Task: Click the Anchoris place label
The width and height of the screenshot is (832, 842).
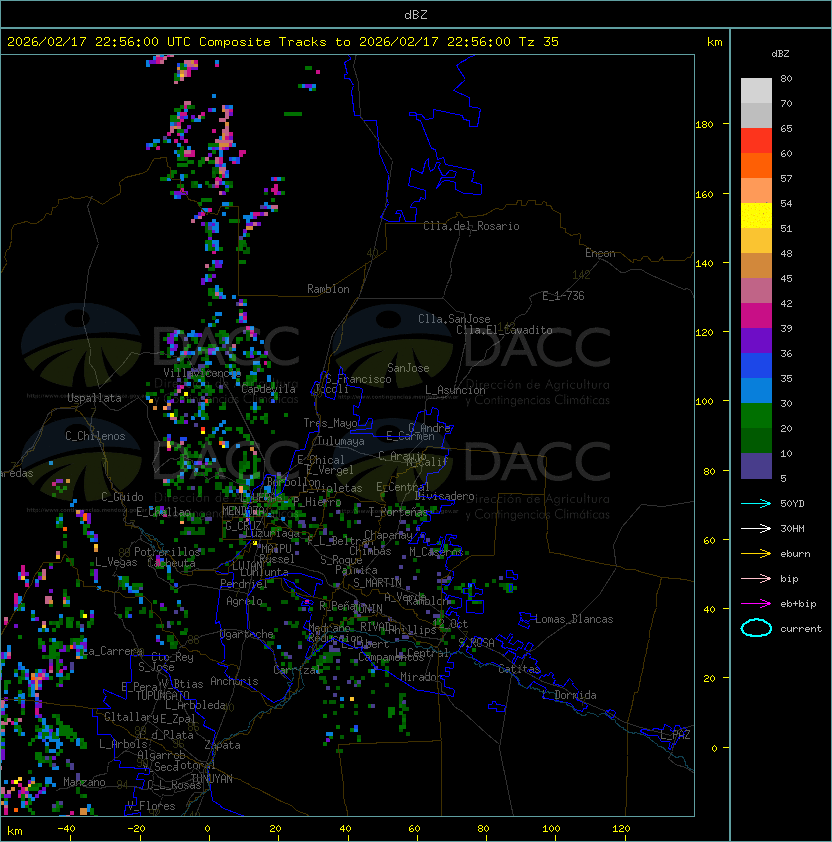Action: [234, 681]
